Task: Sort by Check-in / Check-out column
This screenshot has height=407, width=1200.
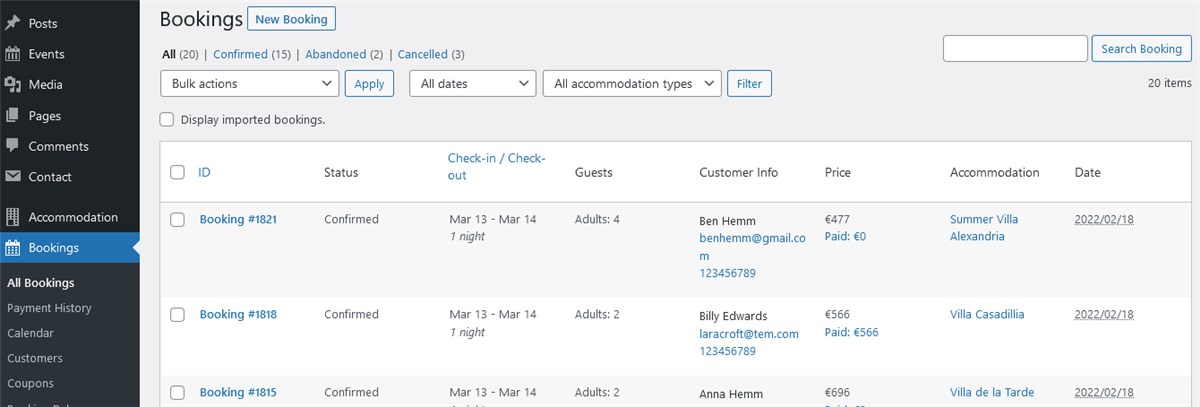Action: [496, 167]
